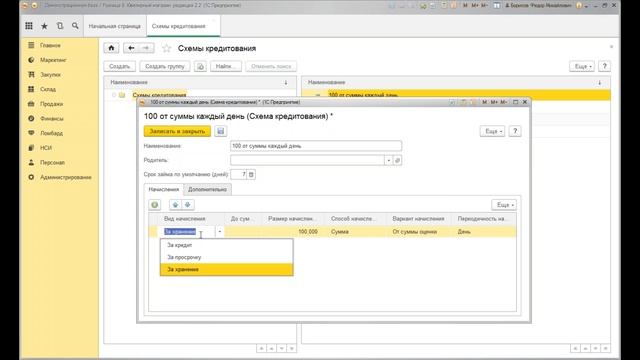Open the history icon in top panel
The image size is (640, 360).
pos(60,26)
